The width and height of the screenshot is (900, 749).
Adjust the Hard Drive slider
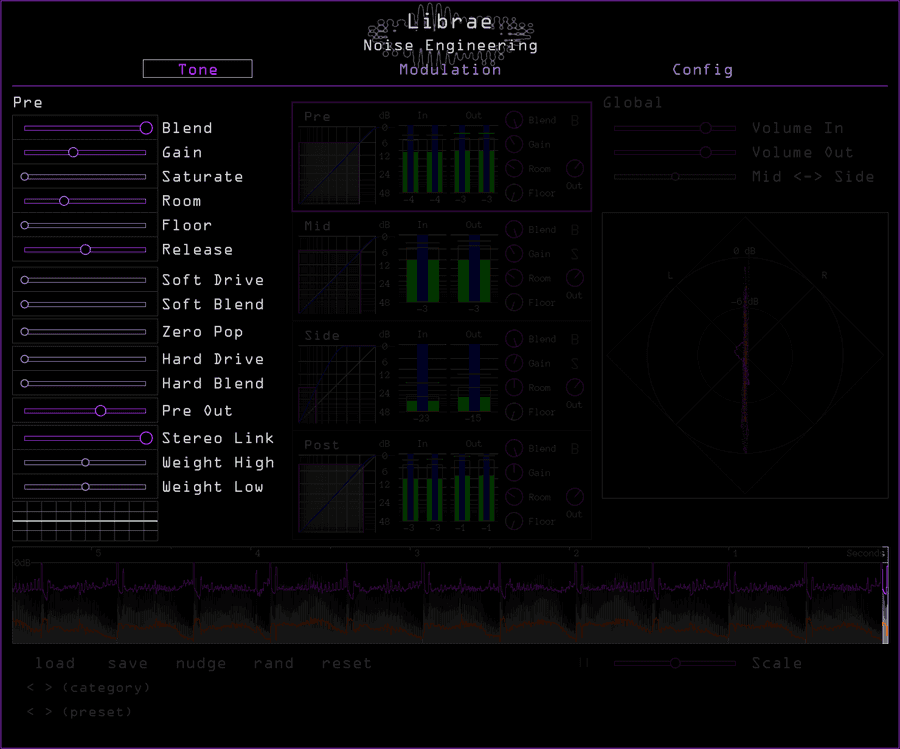tap(85, 359)
